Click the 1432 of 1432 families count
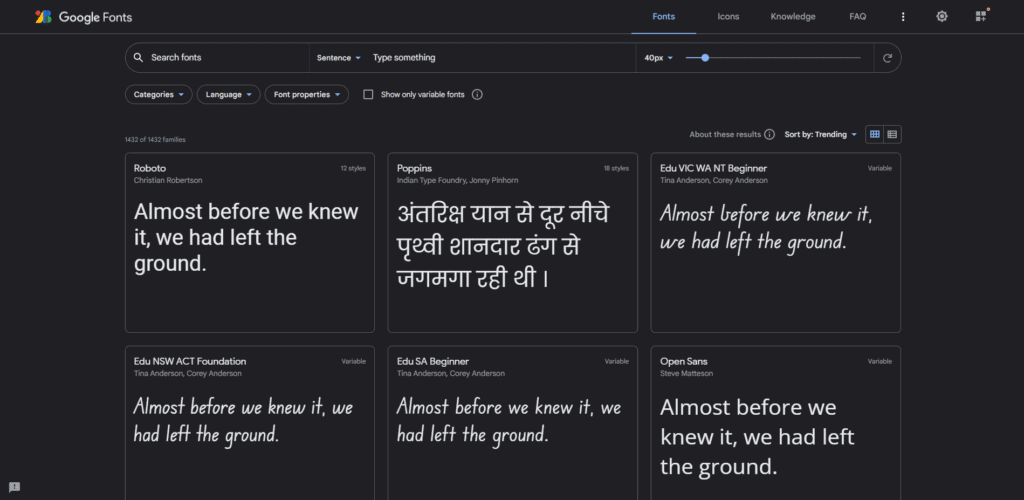The image size is (1024, 500). 155,140
